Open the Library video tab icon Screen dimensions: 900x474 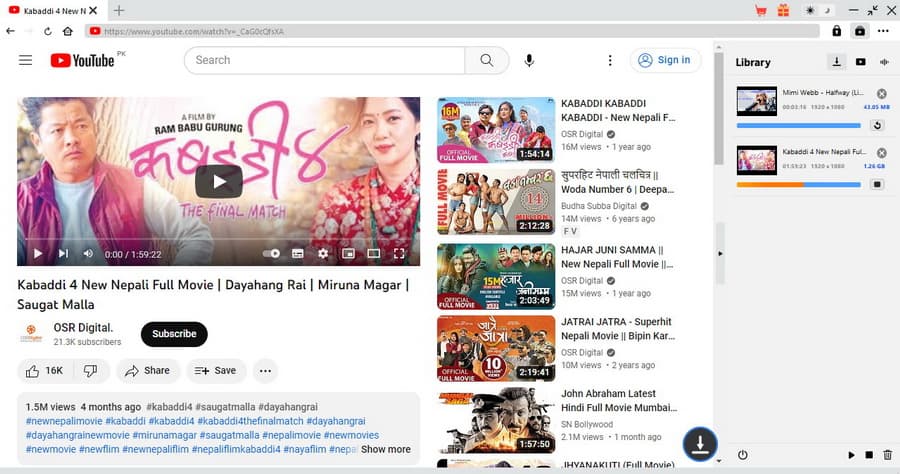860,62
